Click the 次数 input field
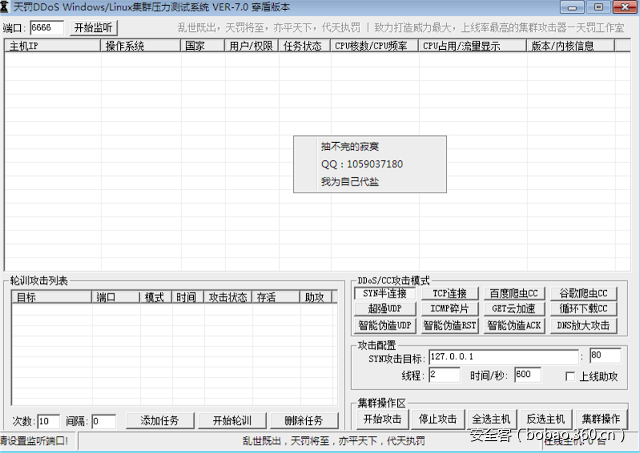 click(x=48, y=421)
